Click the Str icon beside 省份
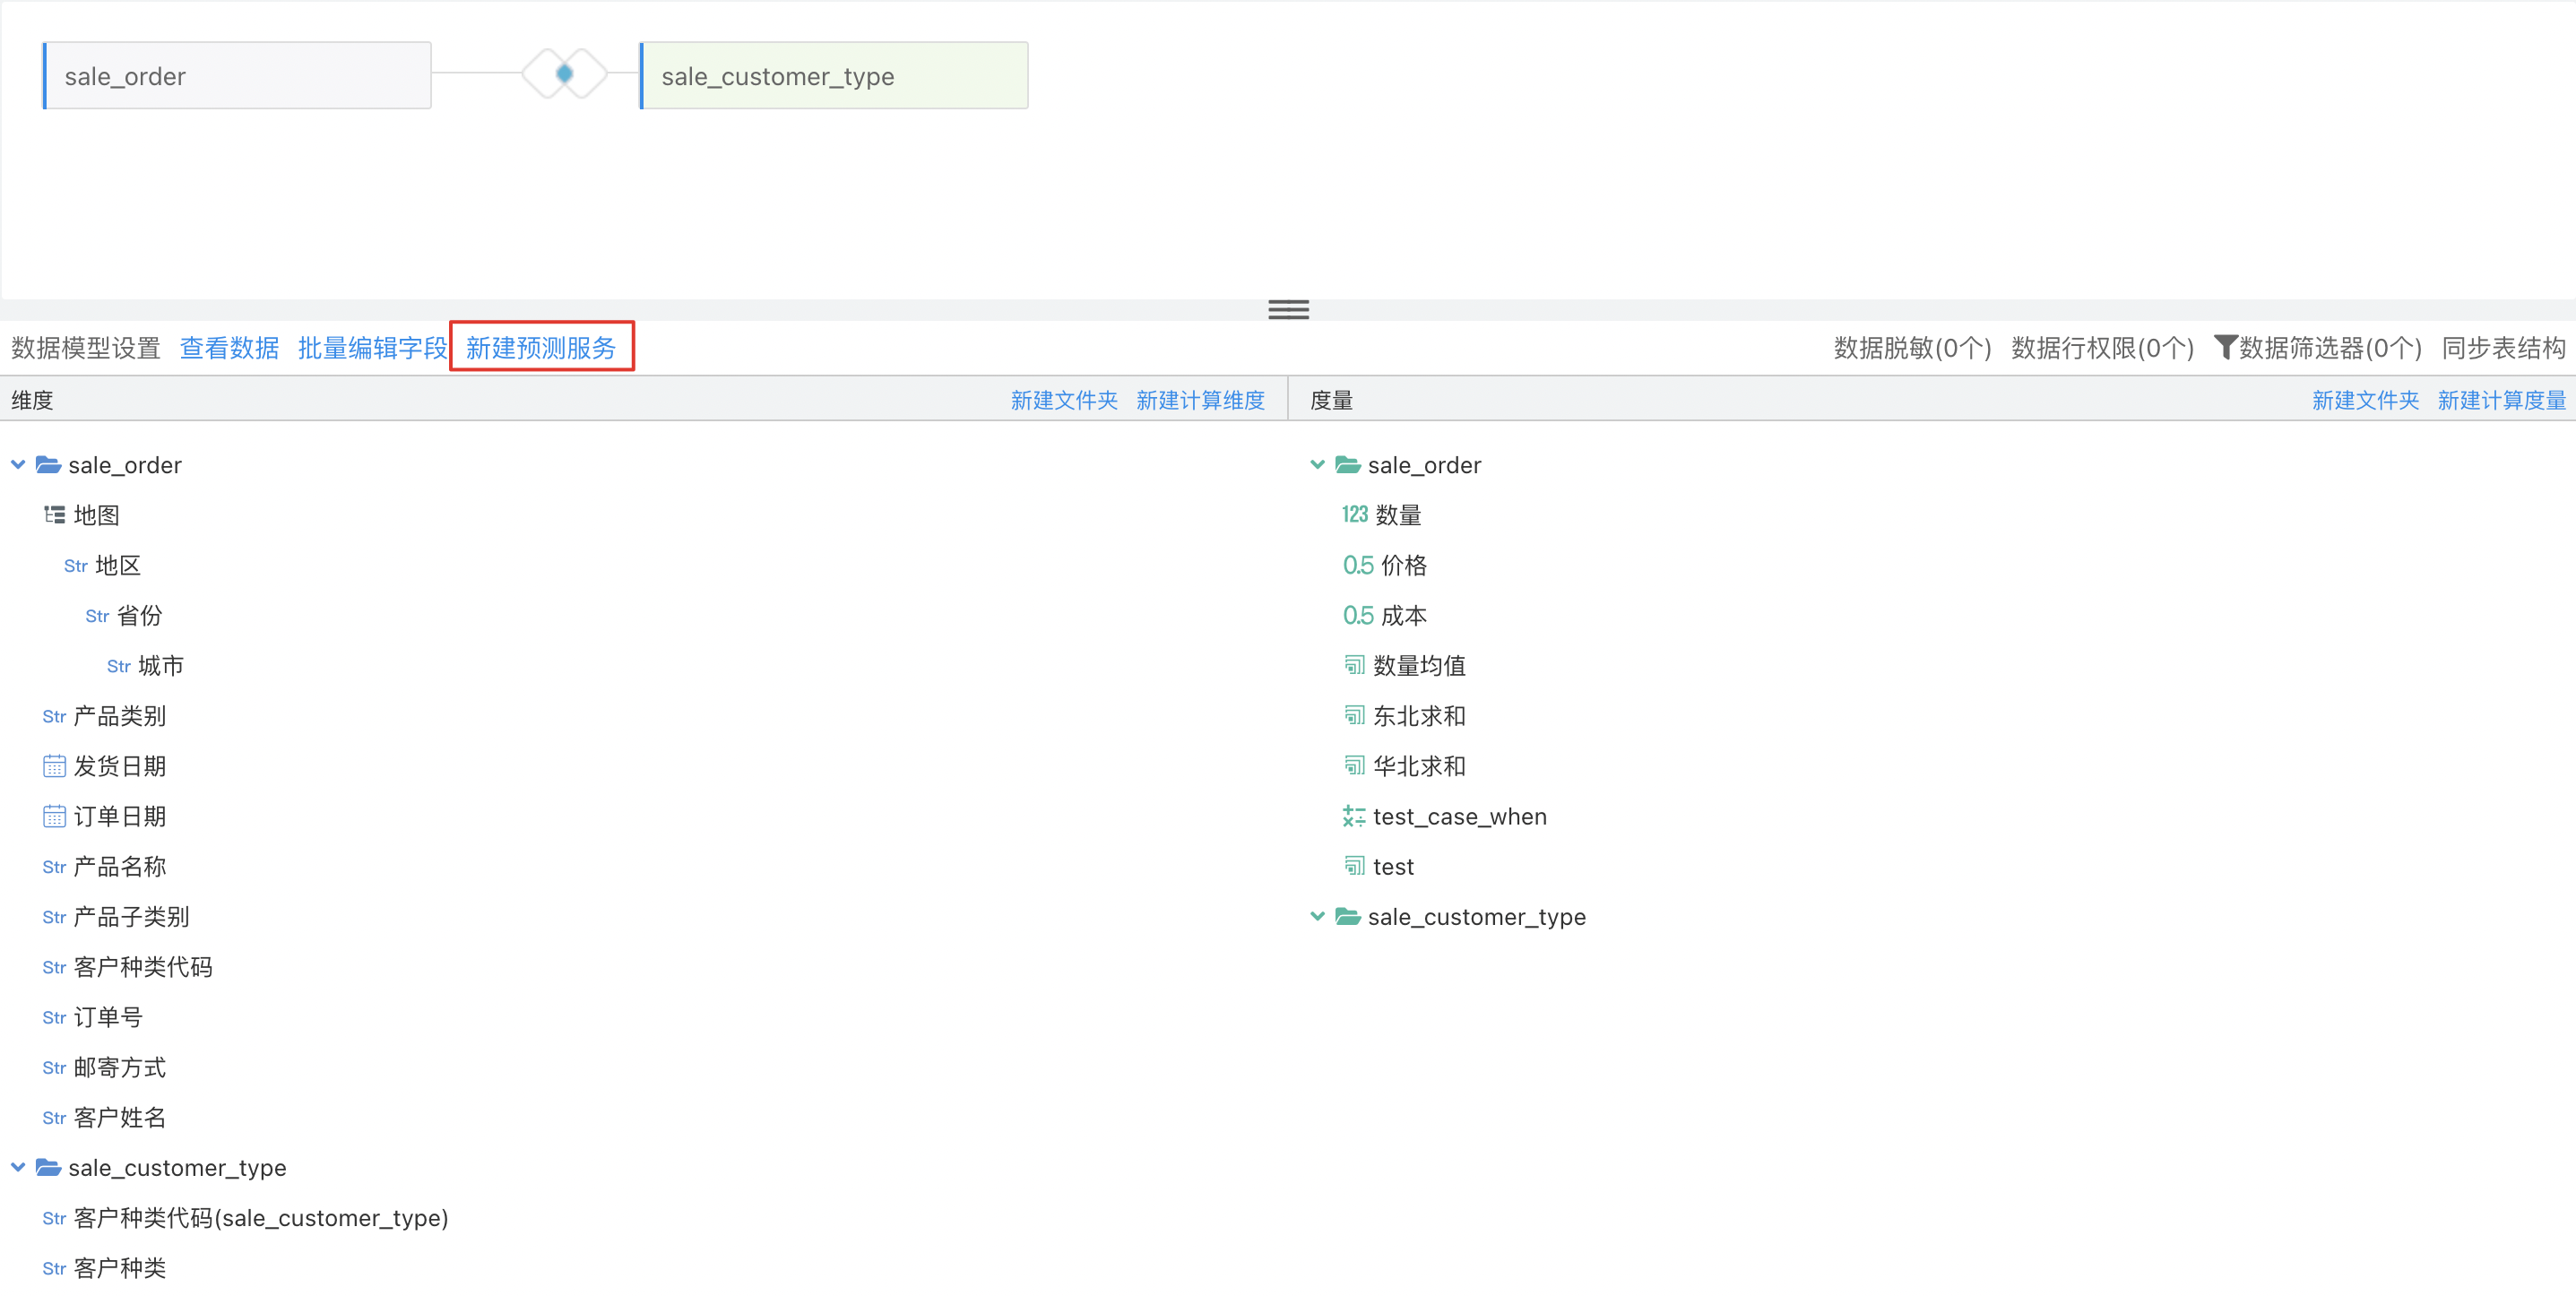The width and height of the screenshot is (2576, 1296). click(x=97, y=616)
